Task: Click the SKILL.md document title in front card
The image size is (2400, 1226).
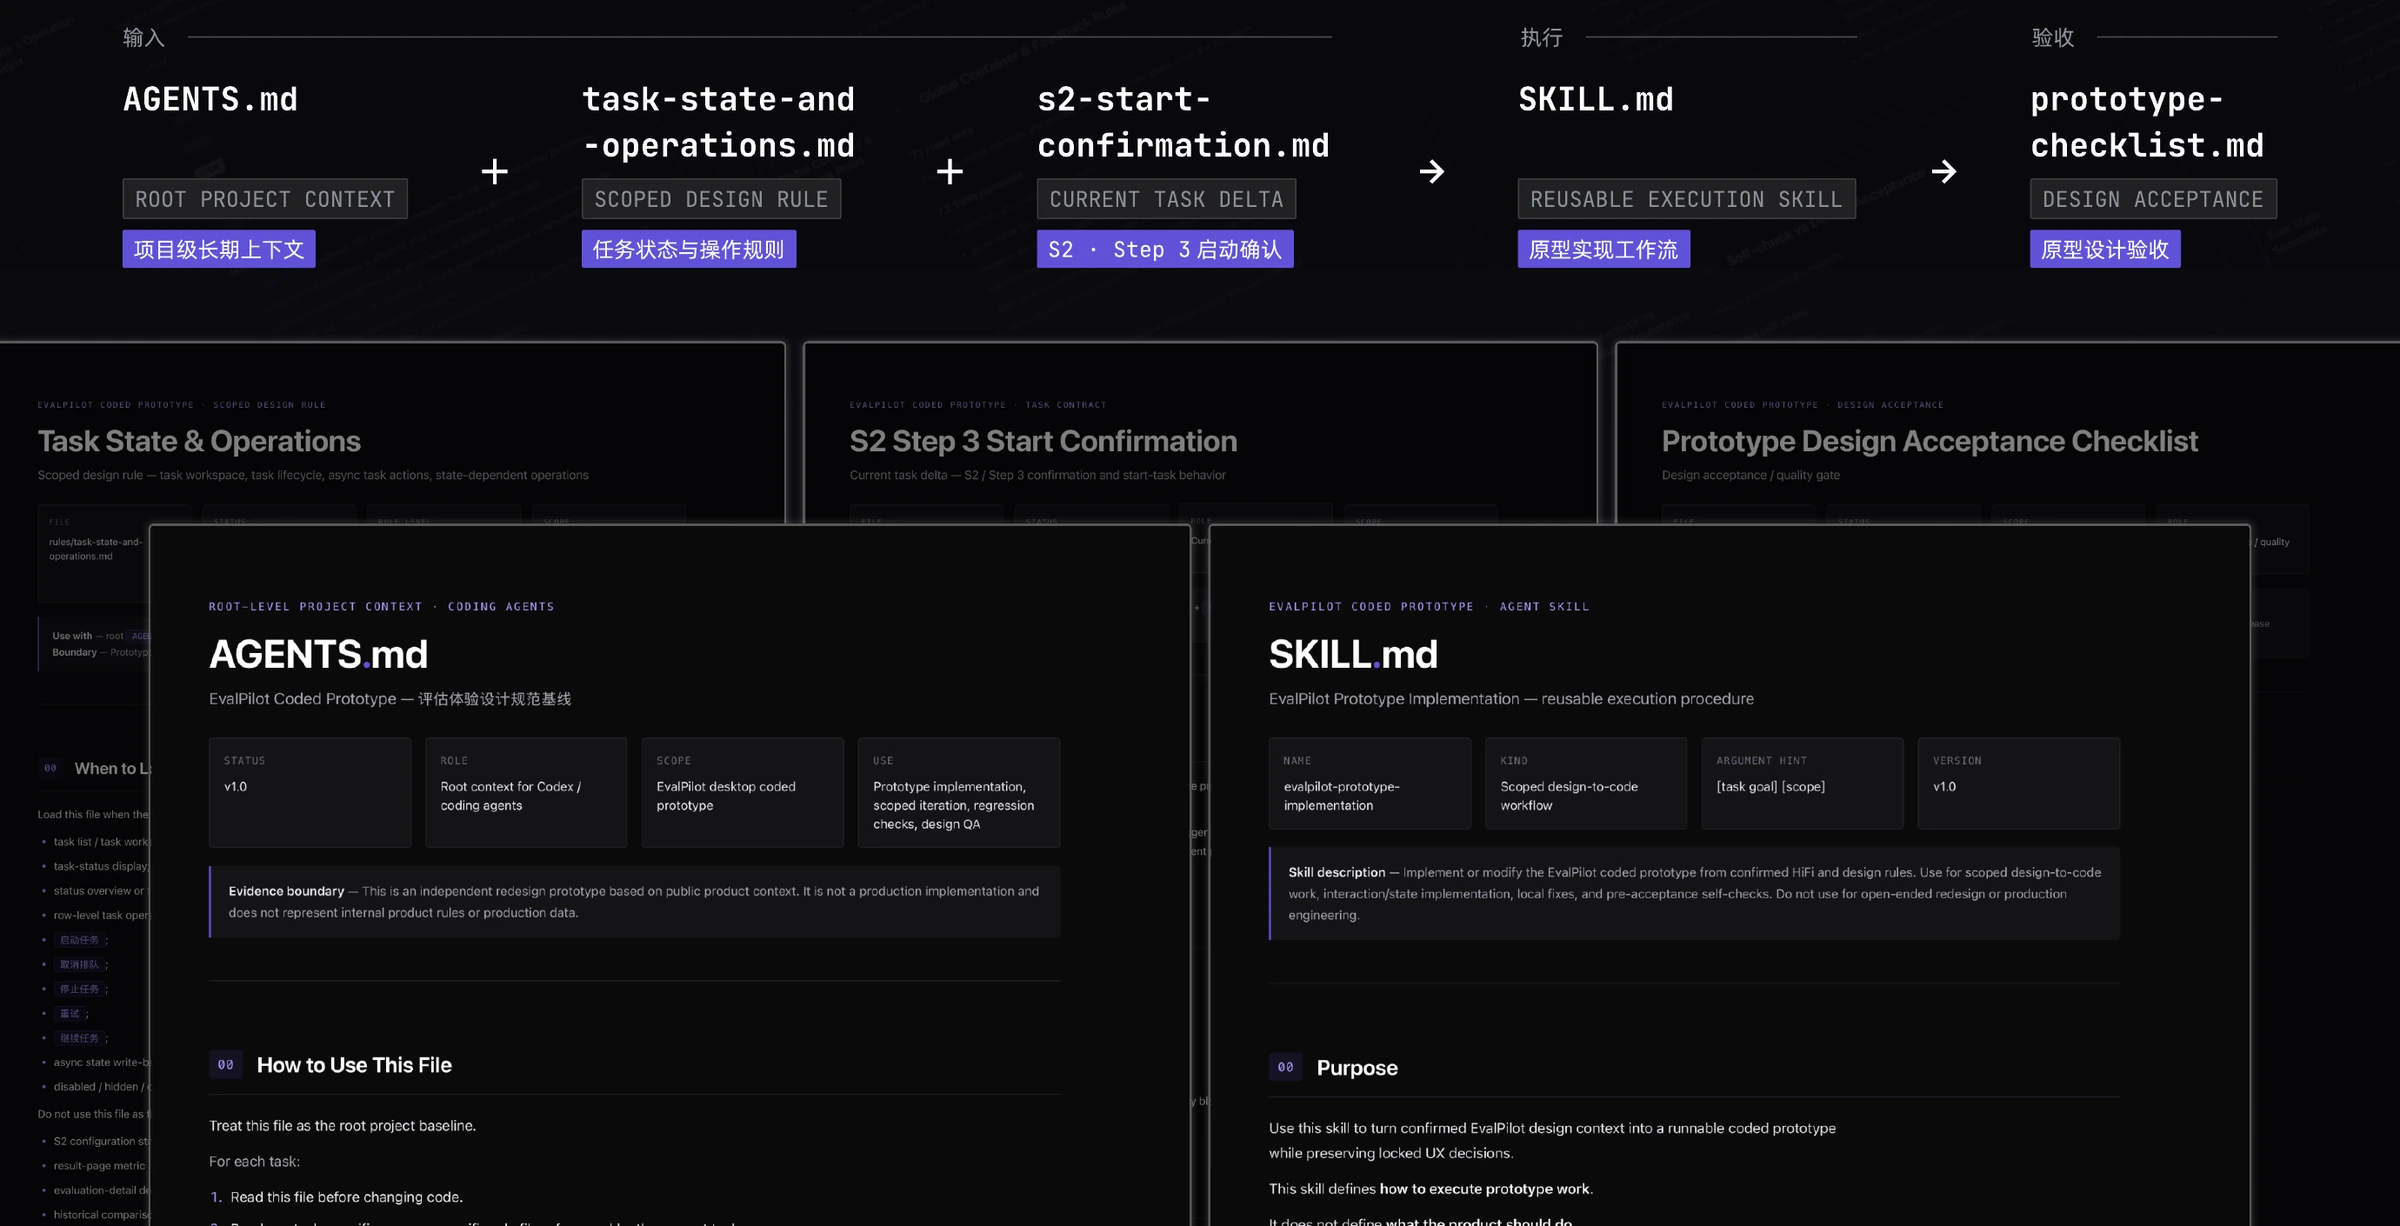Action: (x=1353, y=654)
